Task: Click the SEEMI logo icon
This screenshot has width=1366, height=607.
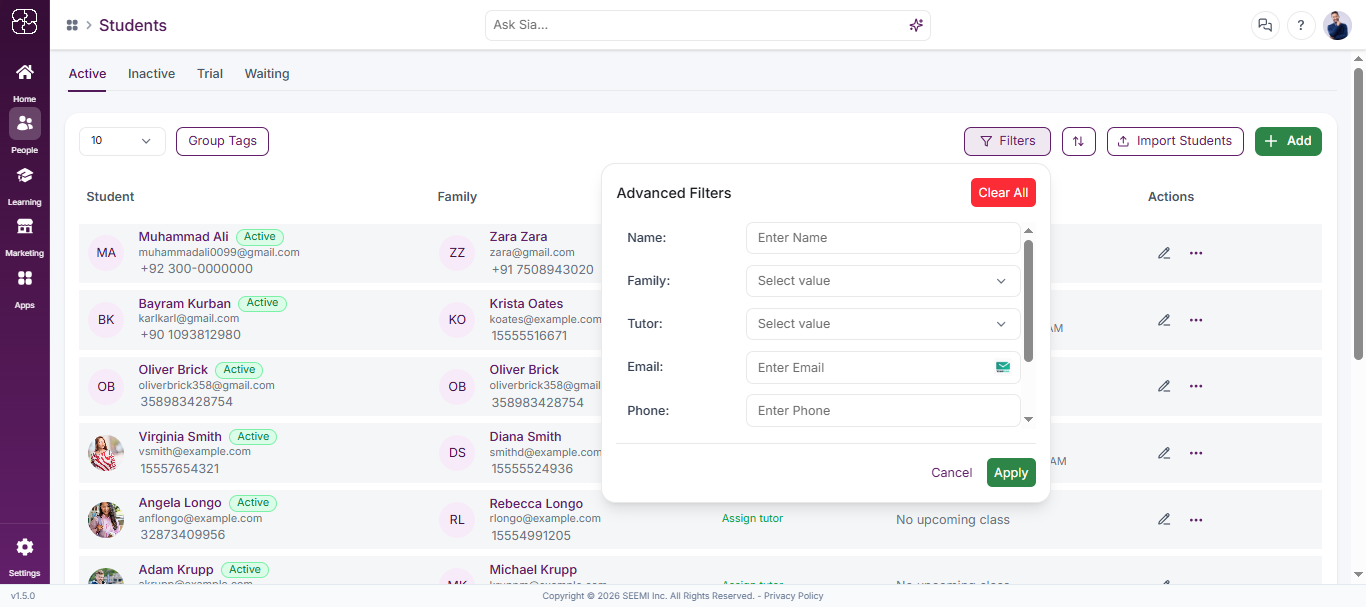Action: click(x=25, y=21)
